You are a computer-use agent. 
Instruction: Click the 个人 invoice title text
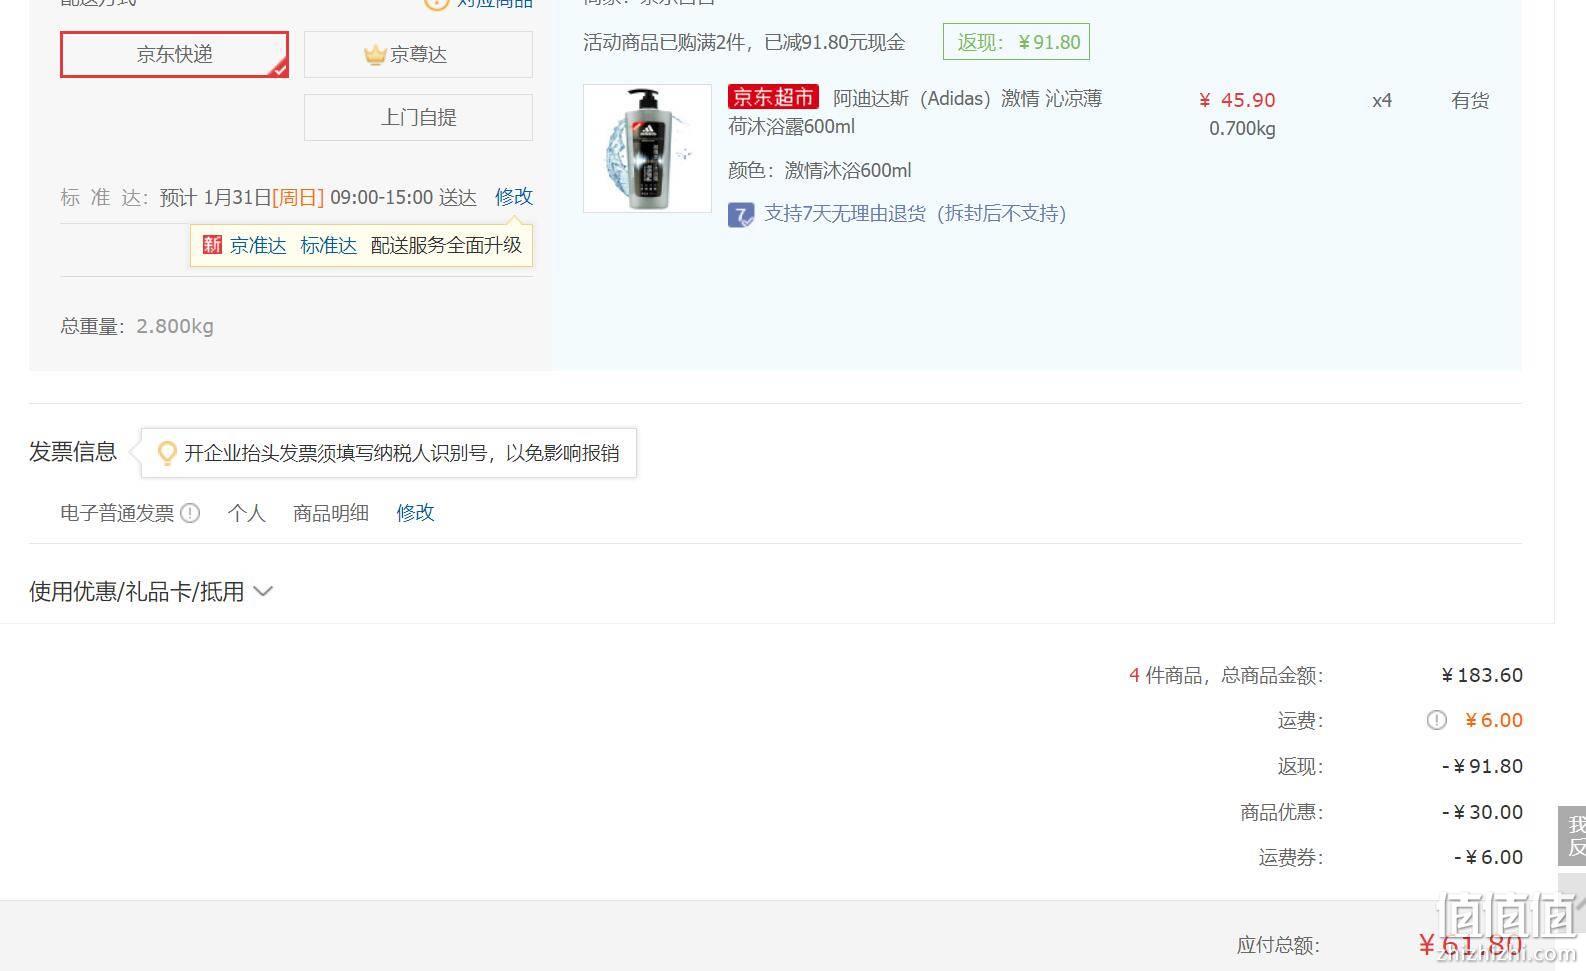point(246,513)
